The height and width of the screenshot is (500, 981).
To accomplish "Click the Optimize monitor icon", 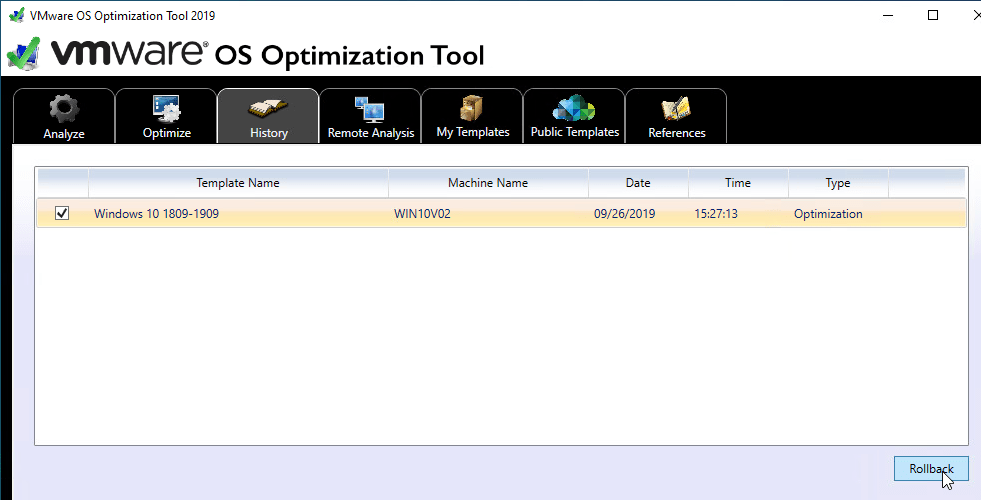I will (166, 109).
